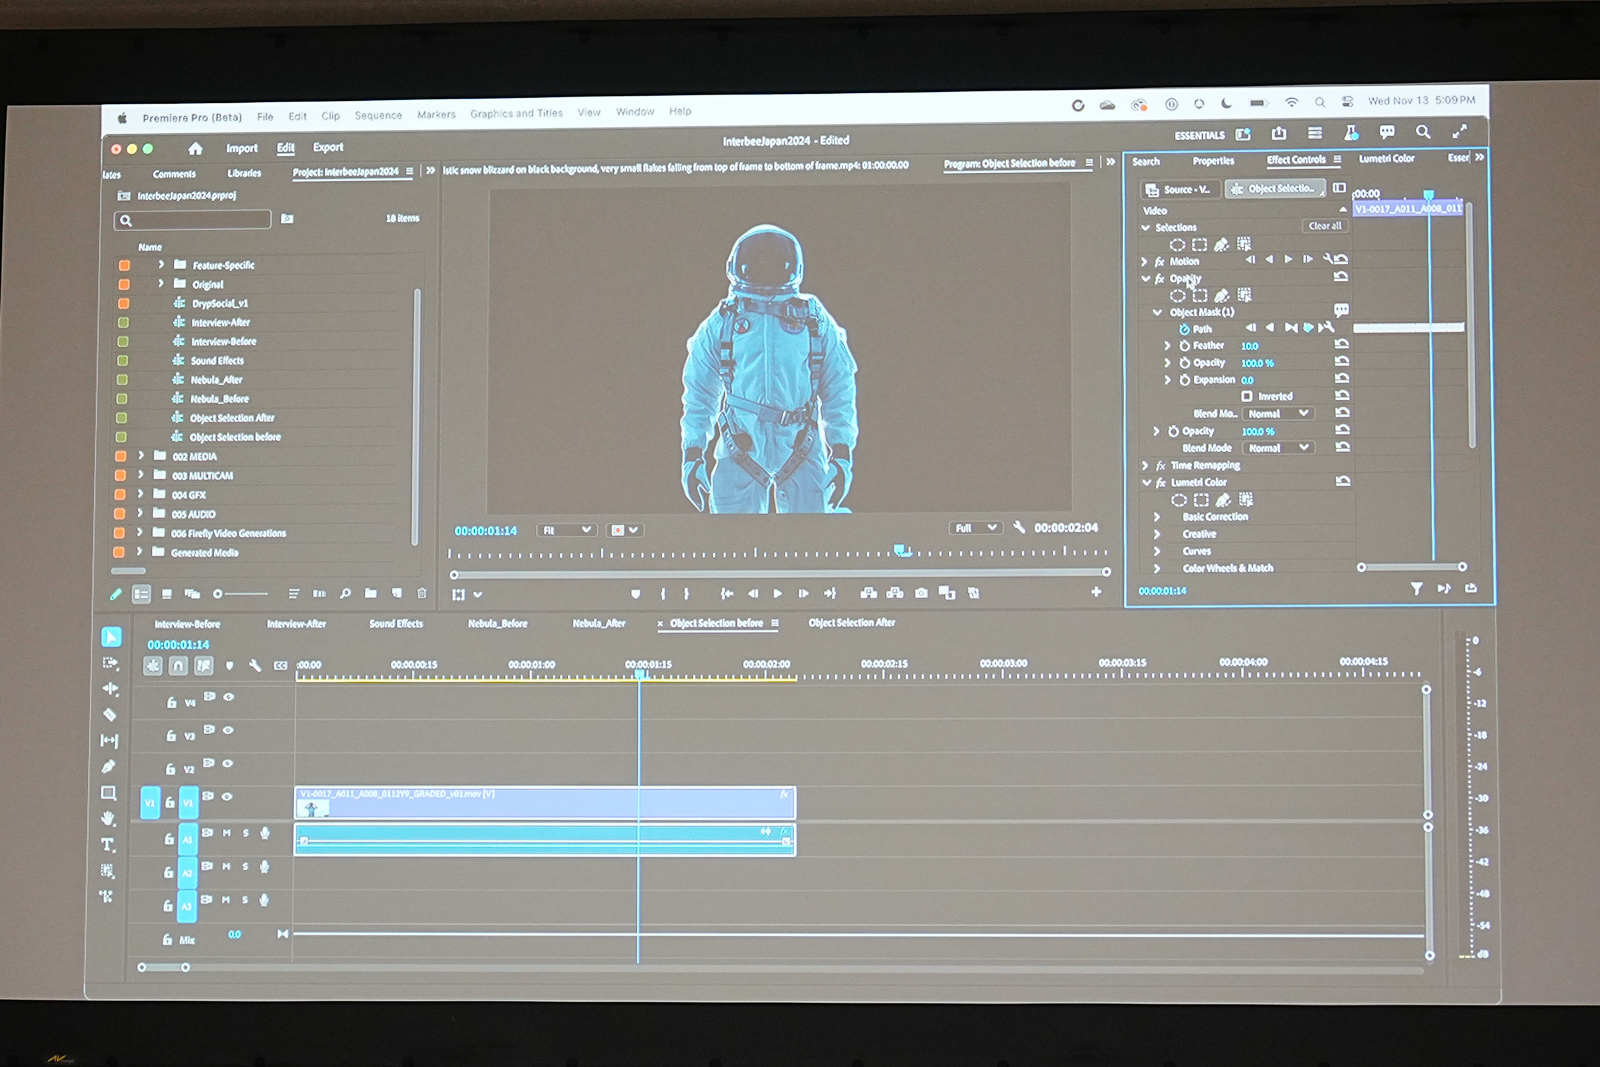Step back one frame in program monitor
This screenshot has height=1067, width=1600.
coord(753,593)
